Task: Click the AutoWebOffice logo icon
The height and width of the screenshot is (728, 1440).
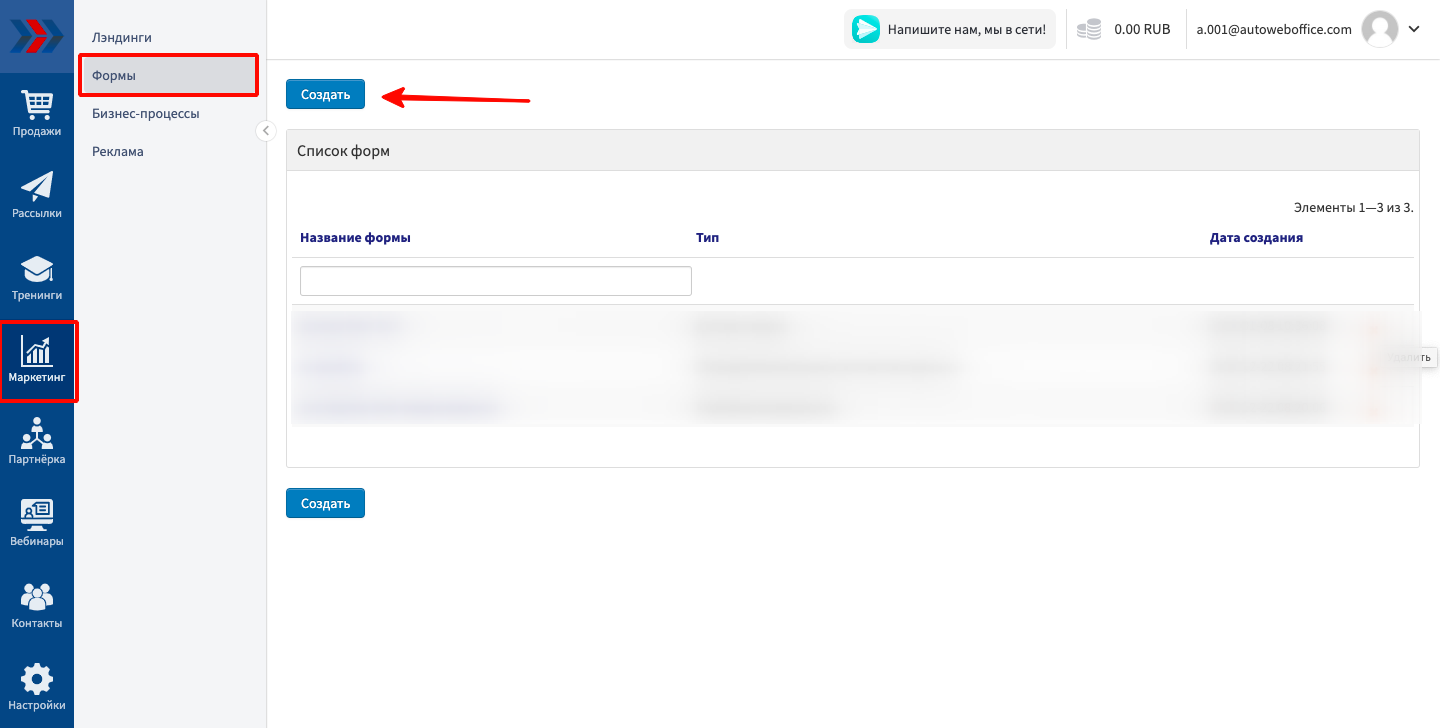Action: point(36,36)
